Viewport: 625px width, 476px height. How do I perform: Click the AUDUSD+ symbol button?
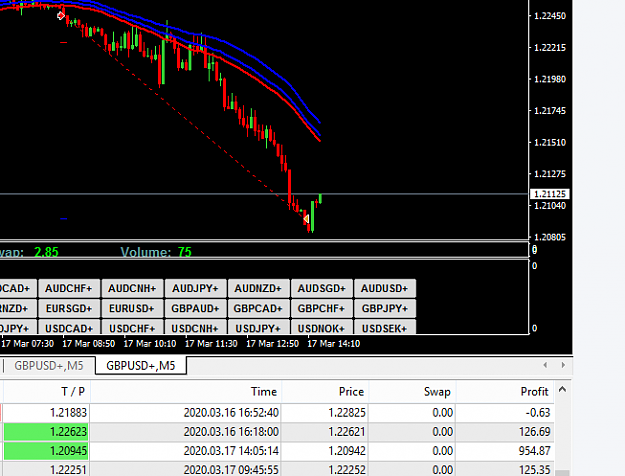(385, 288)
